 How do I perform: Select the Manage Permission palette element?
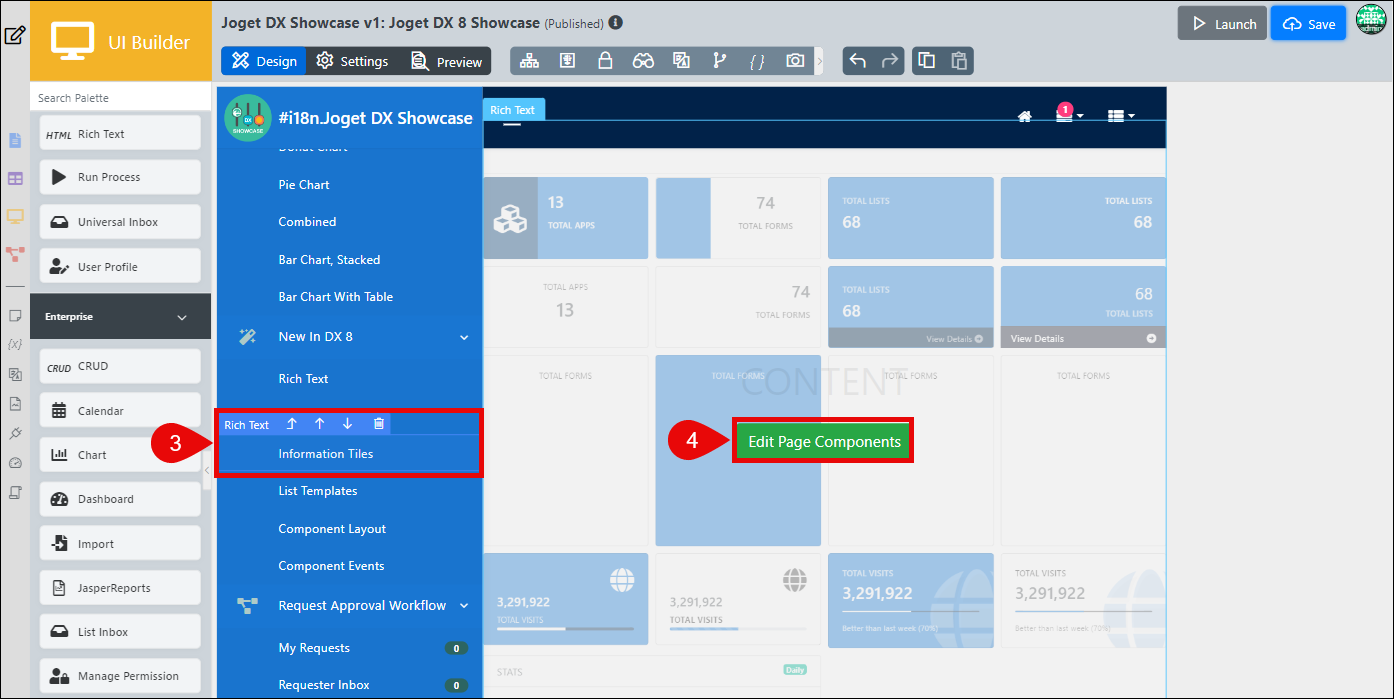120,676
